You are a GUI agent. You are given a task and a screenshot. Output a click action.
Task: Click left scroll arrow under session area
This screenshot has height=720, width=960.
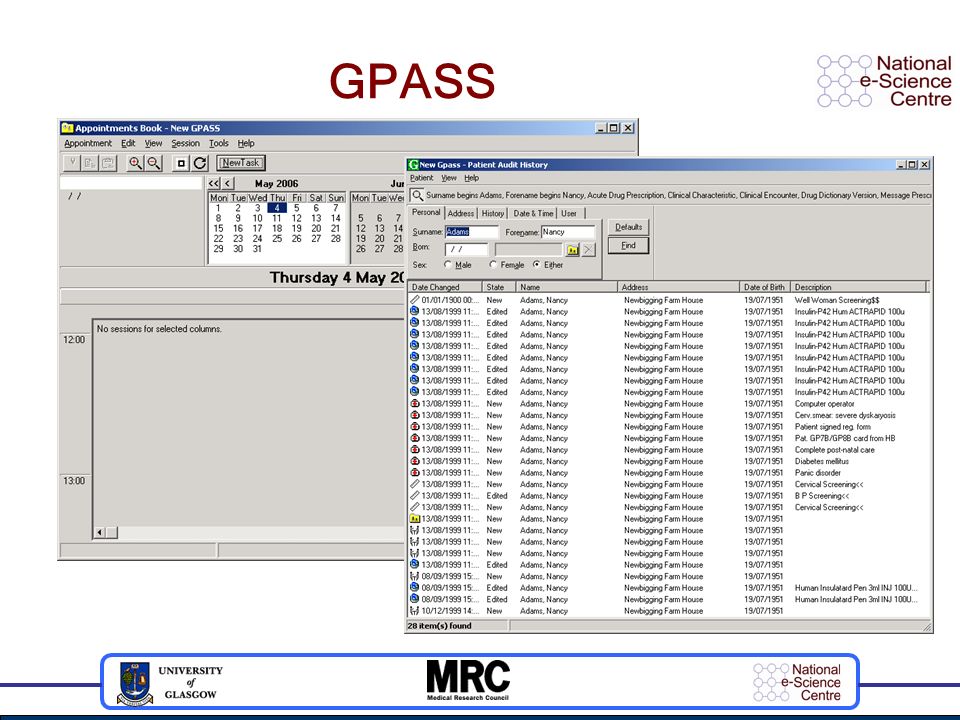coord(100,533)
